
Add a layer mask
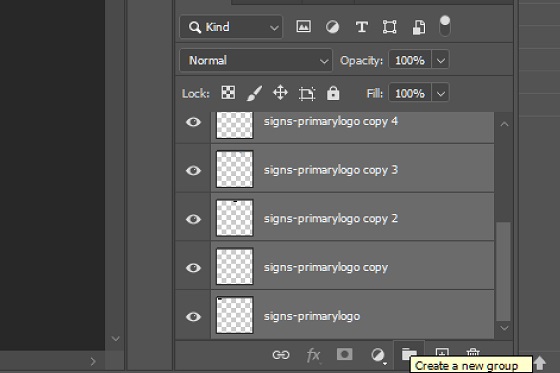(x=345, y=354)
